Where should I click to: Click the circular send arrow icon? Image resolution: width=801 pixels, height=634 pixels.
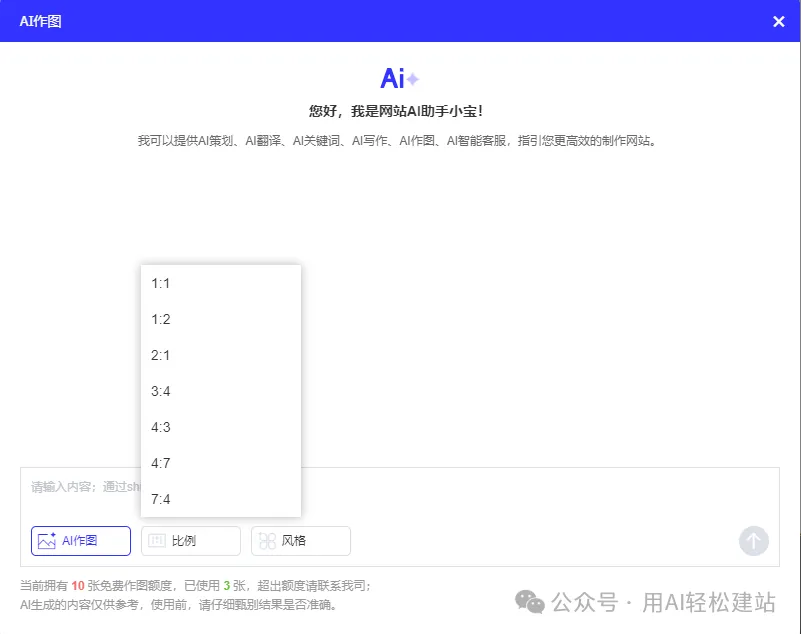(753, 540)
